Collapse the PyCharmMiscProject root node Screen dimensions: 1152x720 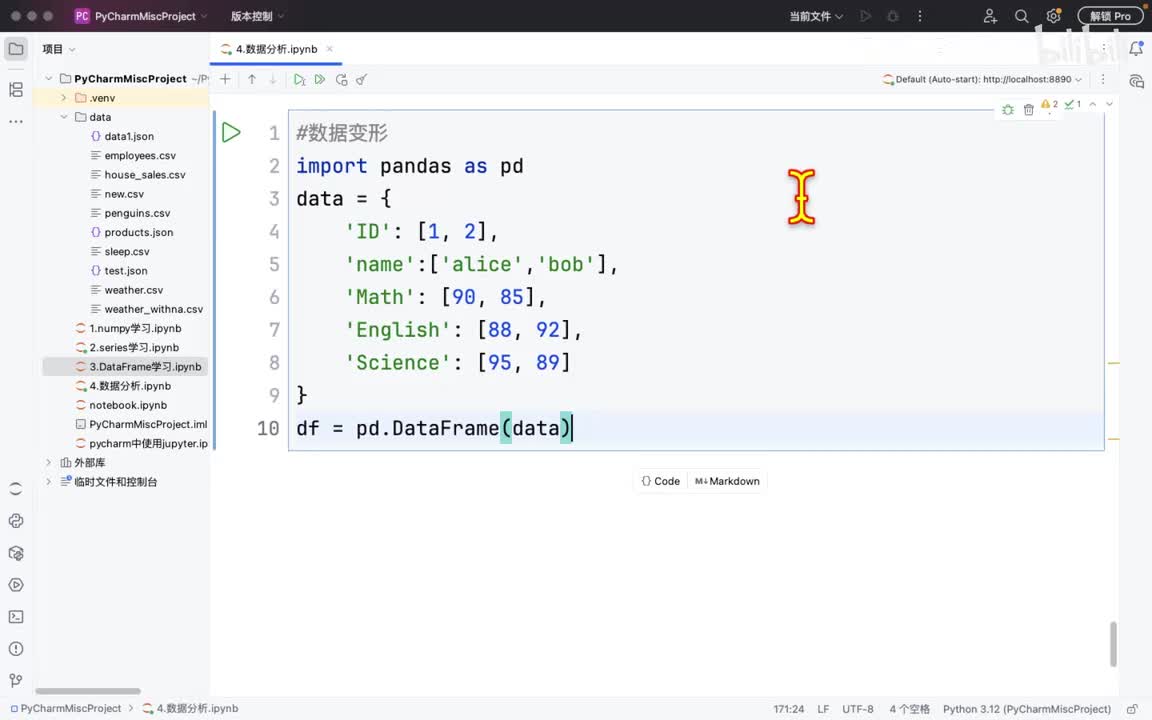[48, 79]
